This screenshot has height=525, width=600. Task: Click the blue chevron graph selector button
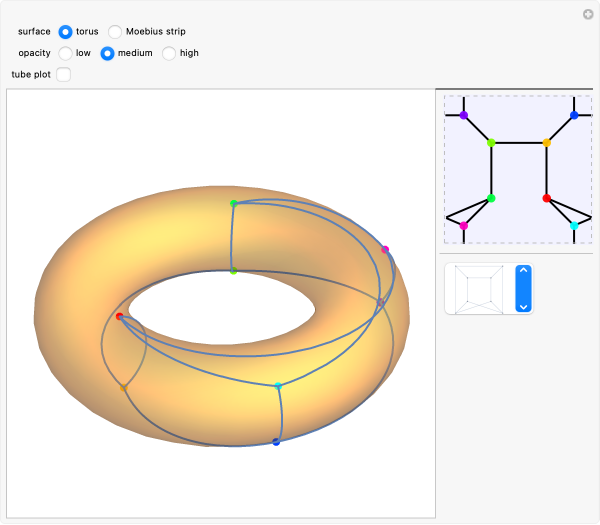pos(523,289)
